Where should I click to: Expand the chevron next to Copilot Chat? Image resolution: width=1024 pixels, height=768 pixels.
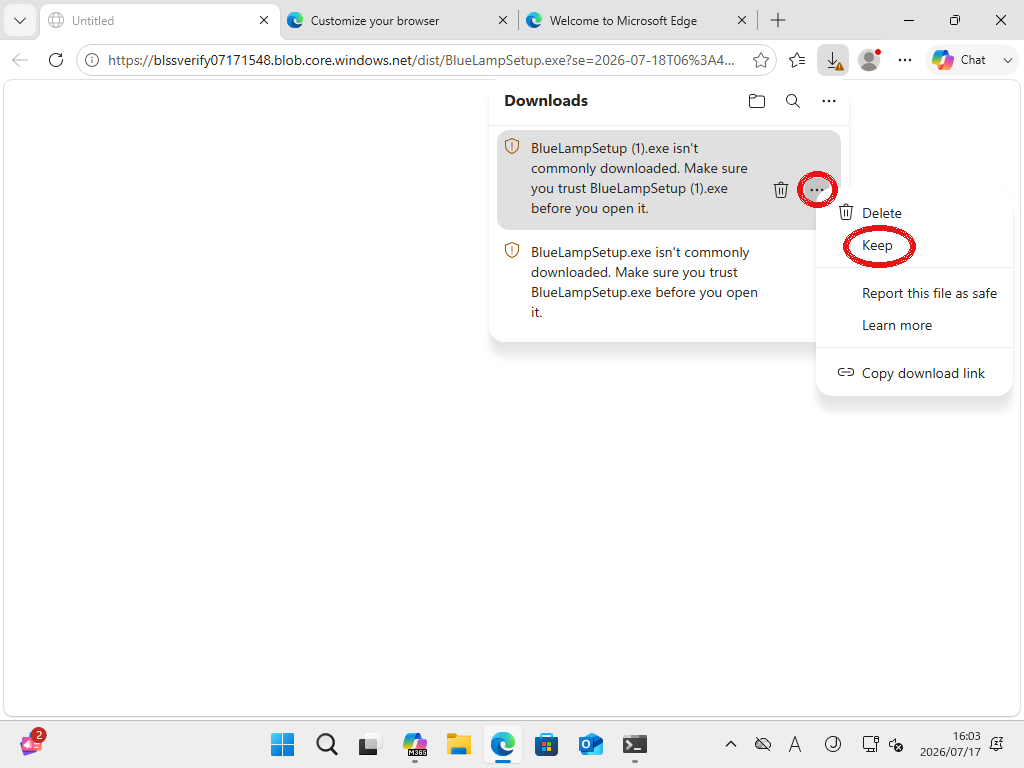click(x=1007, y=60)
